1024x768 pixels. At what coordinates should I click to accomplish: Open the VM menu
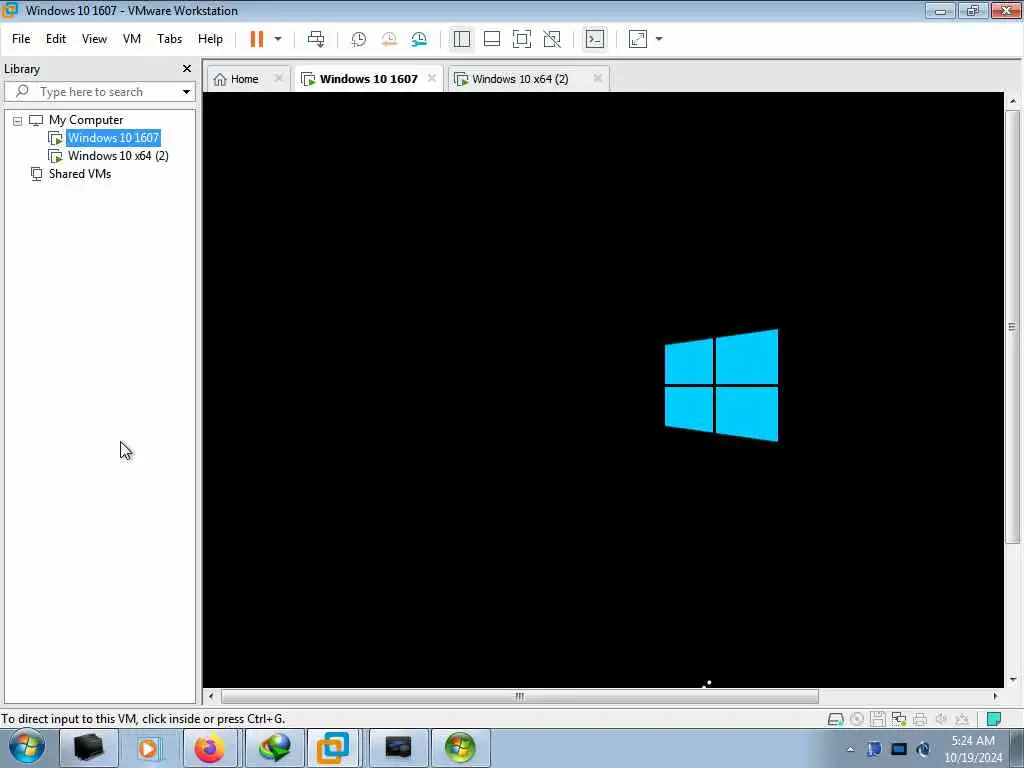pyautogui.click(x=132, y=39)
